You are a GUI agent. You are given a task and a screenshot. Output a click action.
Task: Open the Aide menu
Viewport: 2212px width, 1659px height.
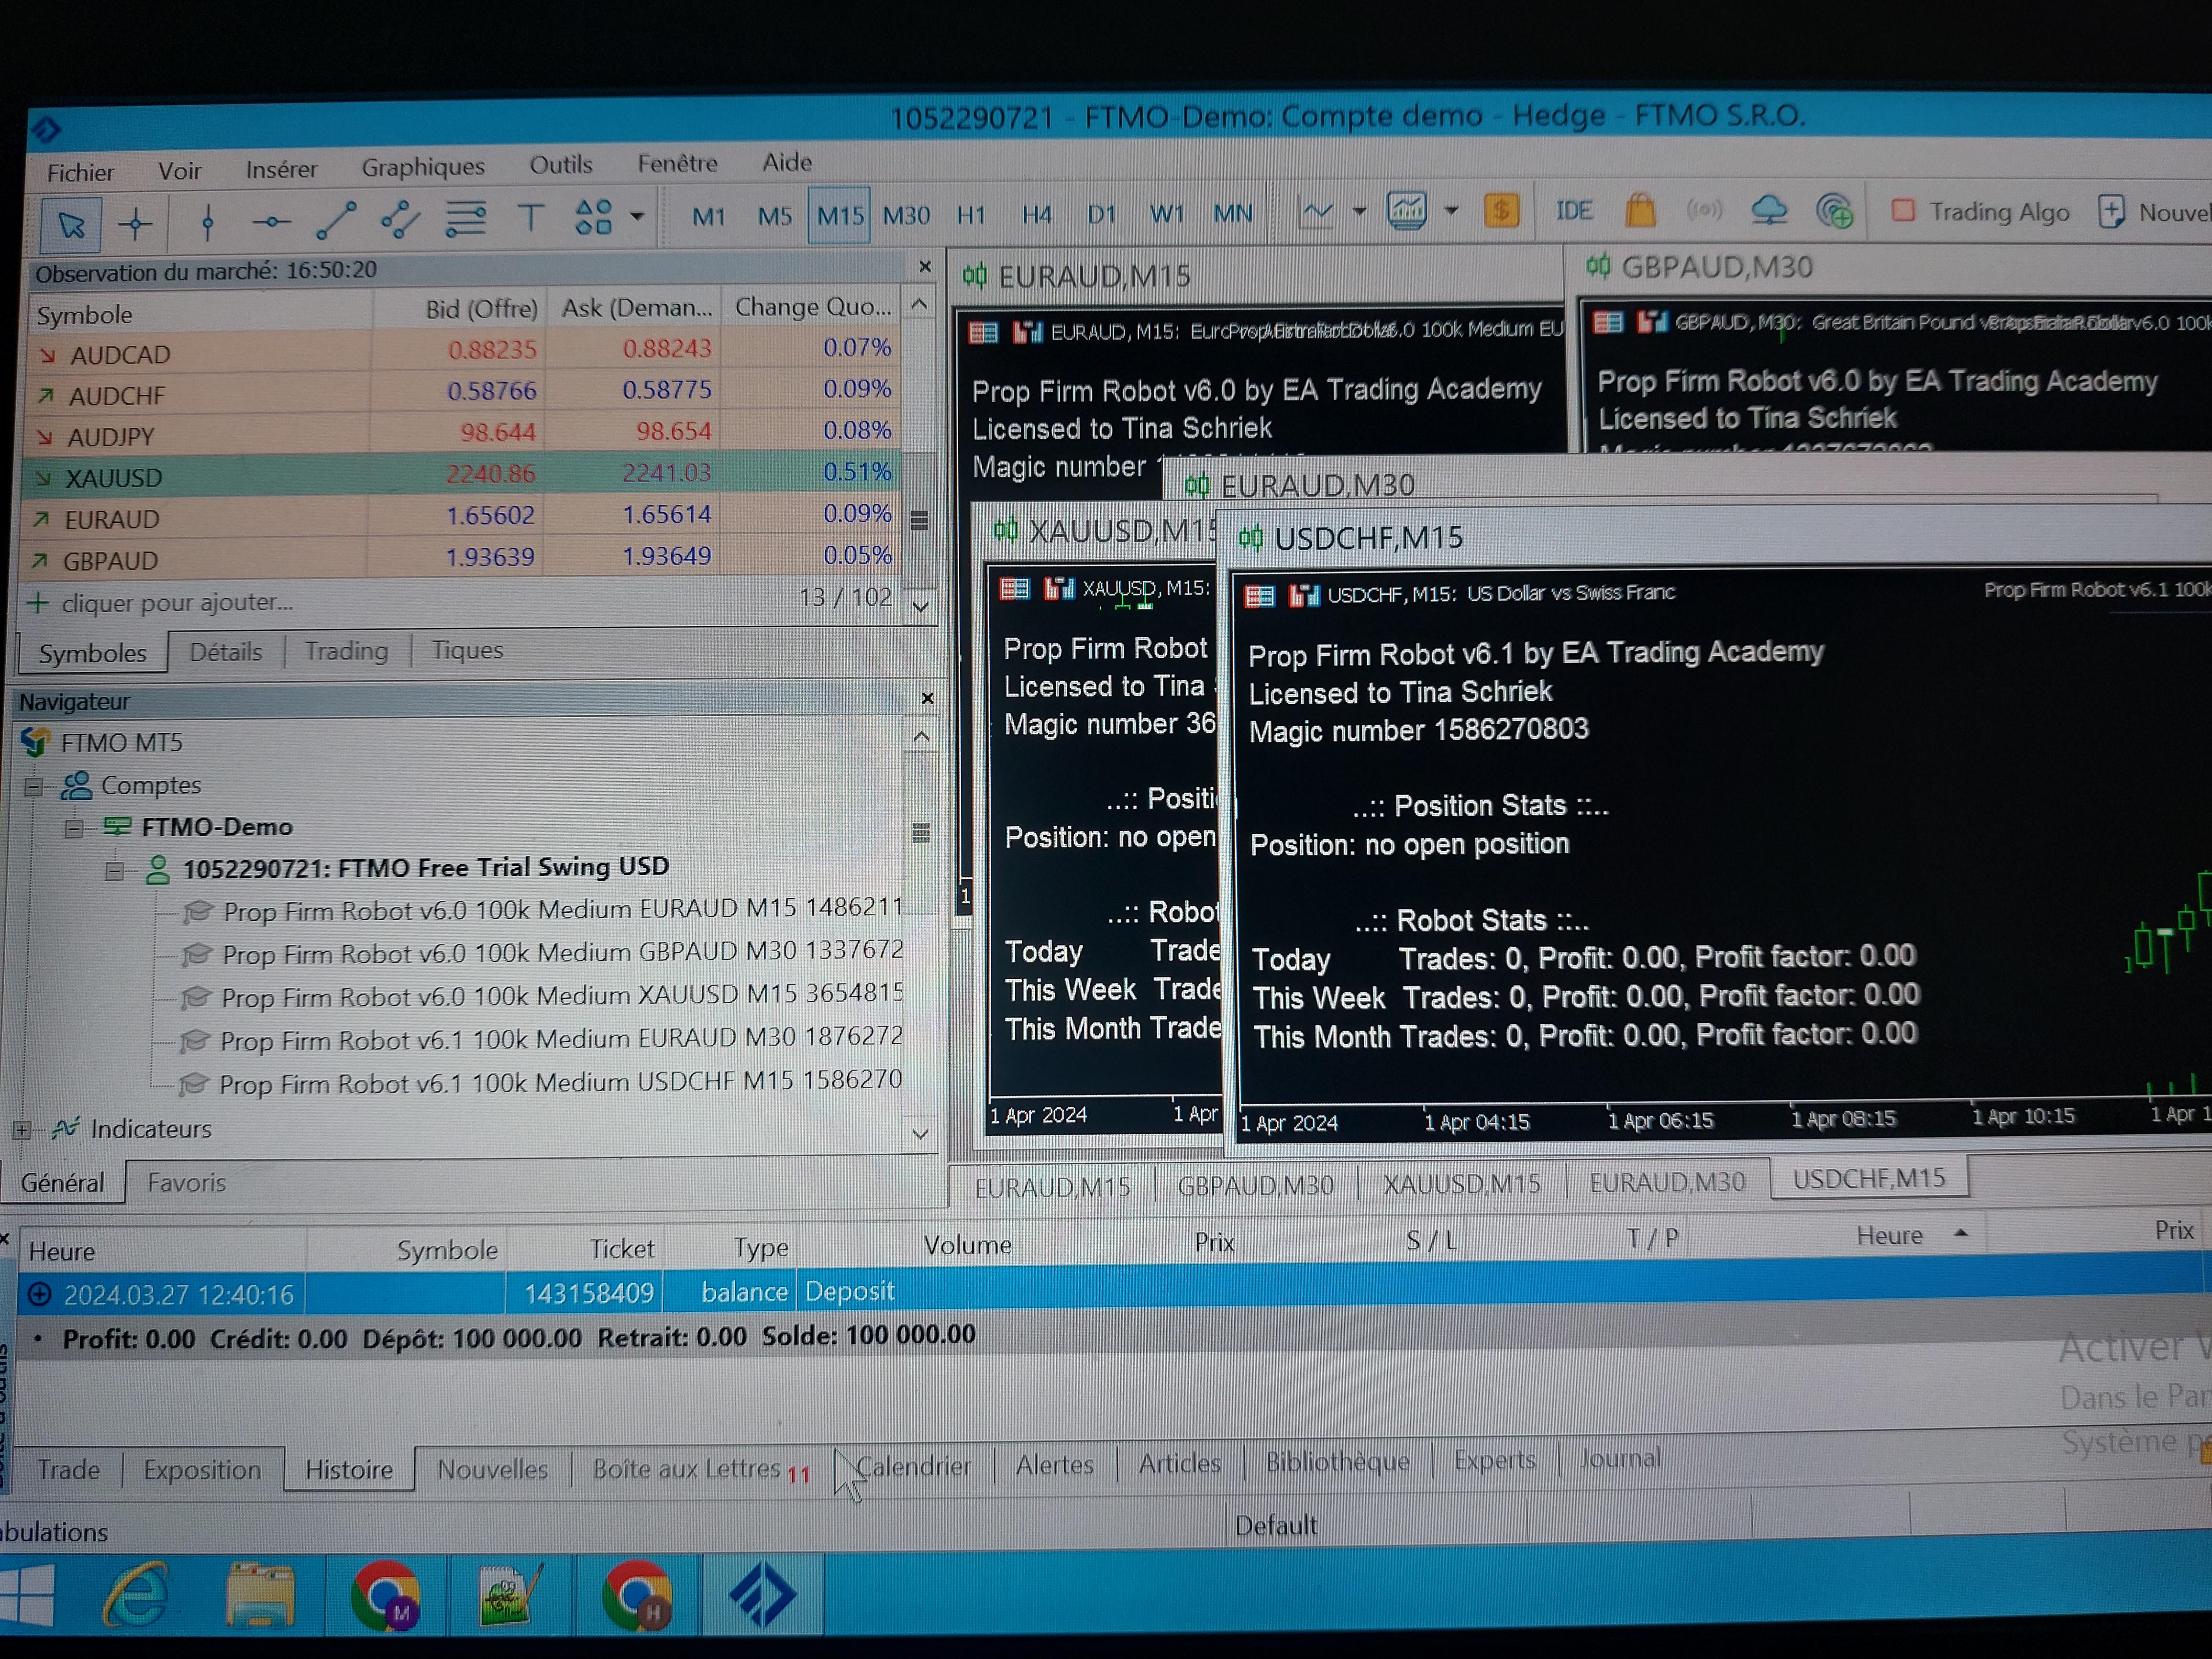coord(787,162)
